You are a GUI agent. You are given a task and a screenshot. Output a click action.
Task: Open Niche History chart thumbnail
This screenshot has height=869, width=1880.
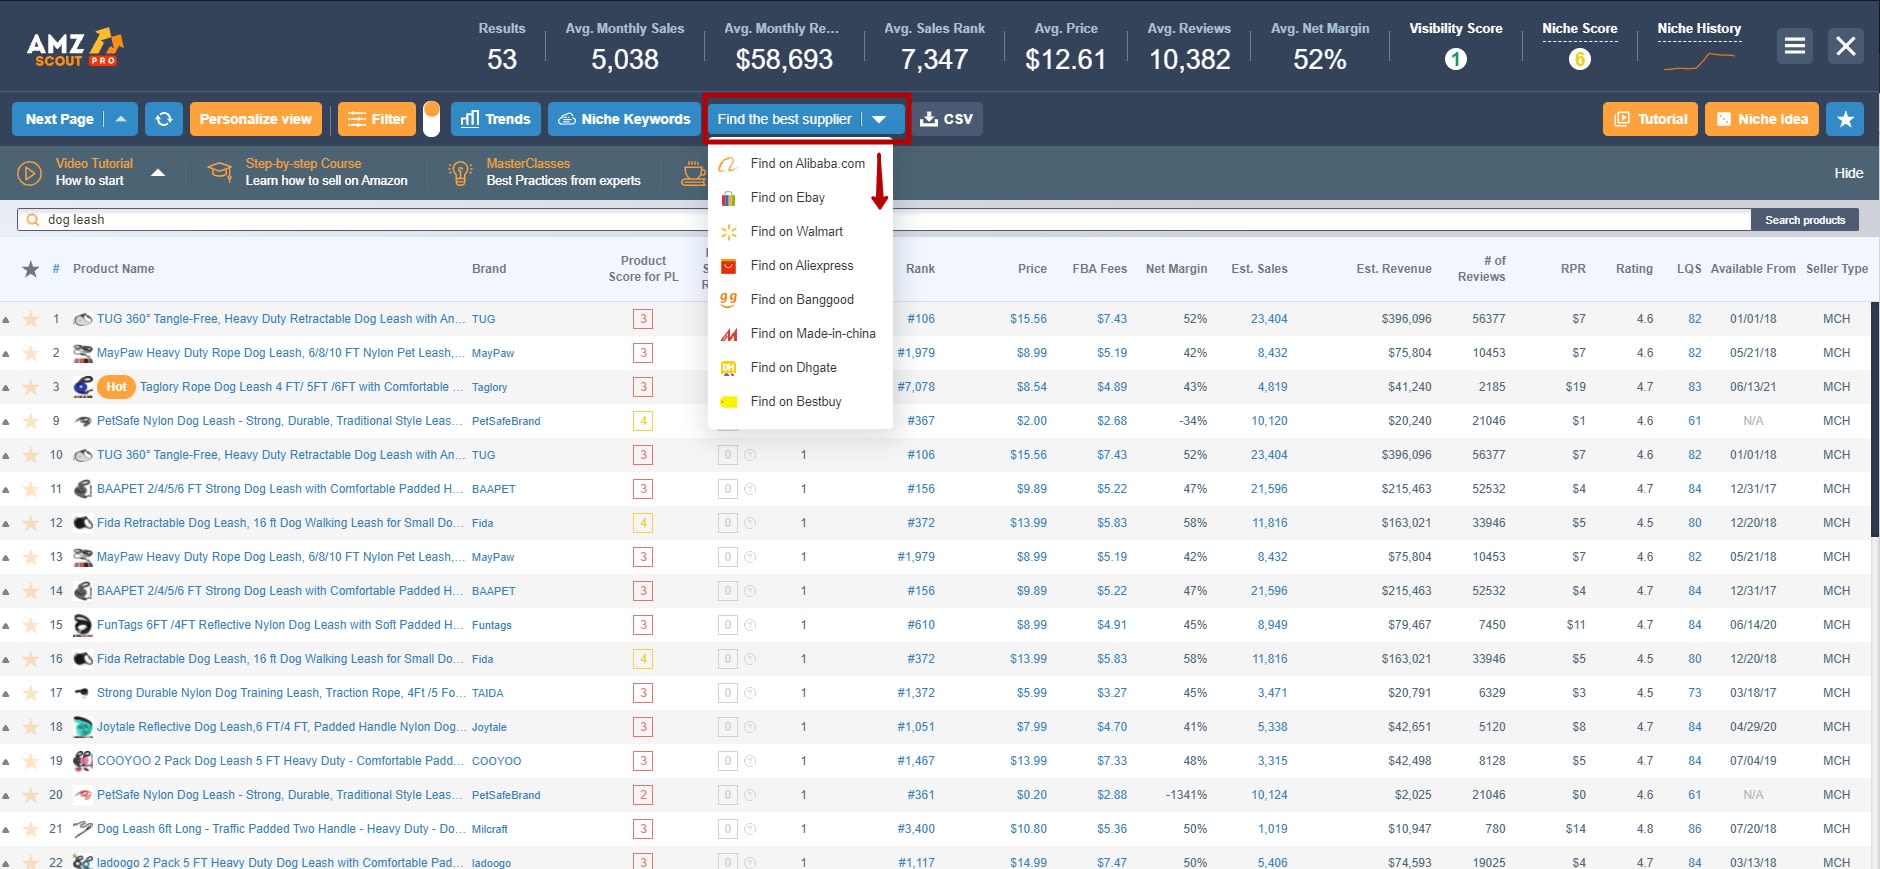click(1699, 61)
